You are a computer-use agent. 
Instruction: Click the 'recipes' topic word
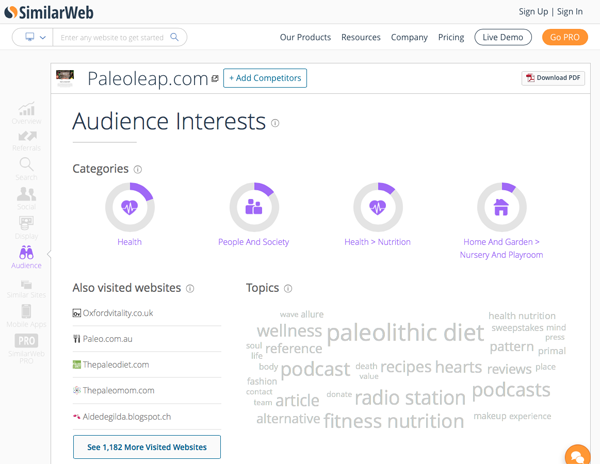(x=406, y=367)
